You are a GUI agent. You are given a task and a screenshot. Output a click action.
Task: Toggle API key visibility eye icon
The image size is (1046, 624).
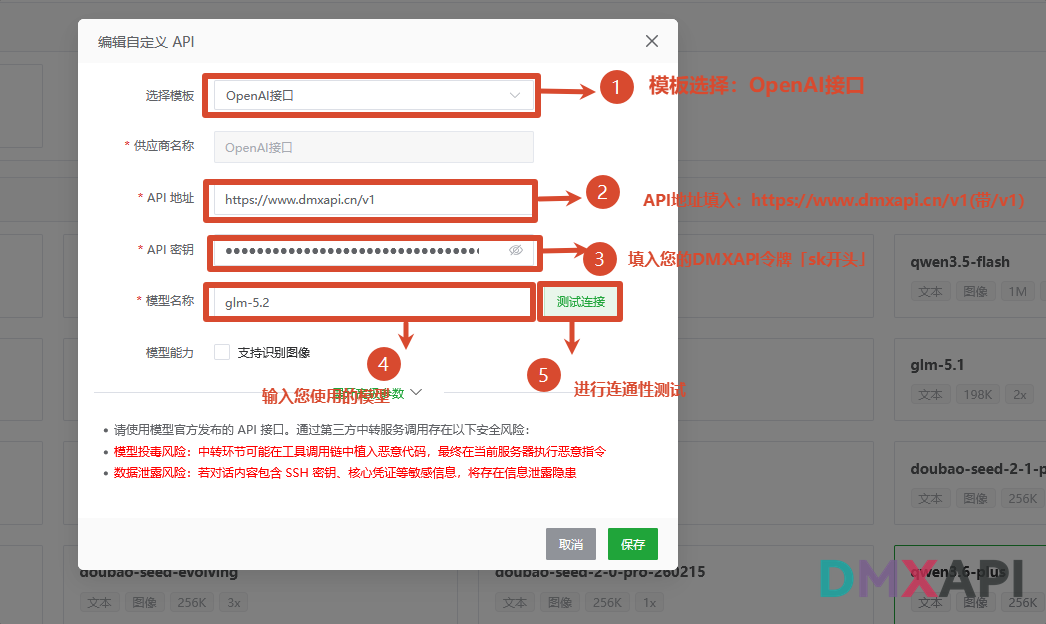[516, 250]
